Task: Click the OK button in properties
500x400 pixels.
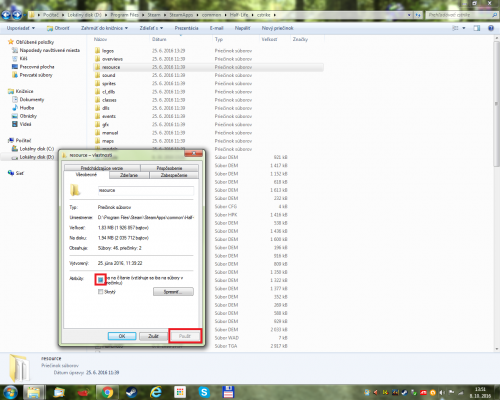Action: click(122, 336)
